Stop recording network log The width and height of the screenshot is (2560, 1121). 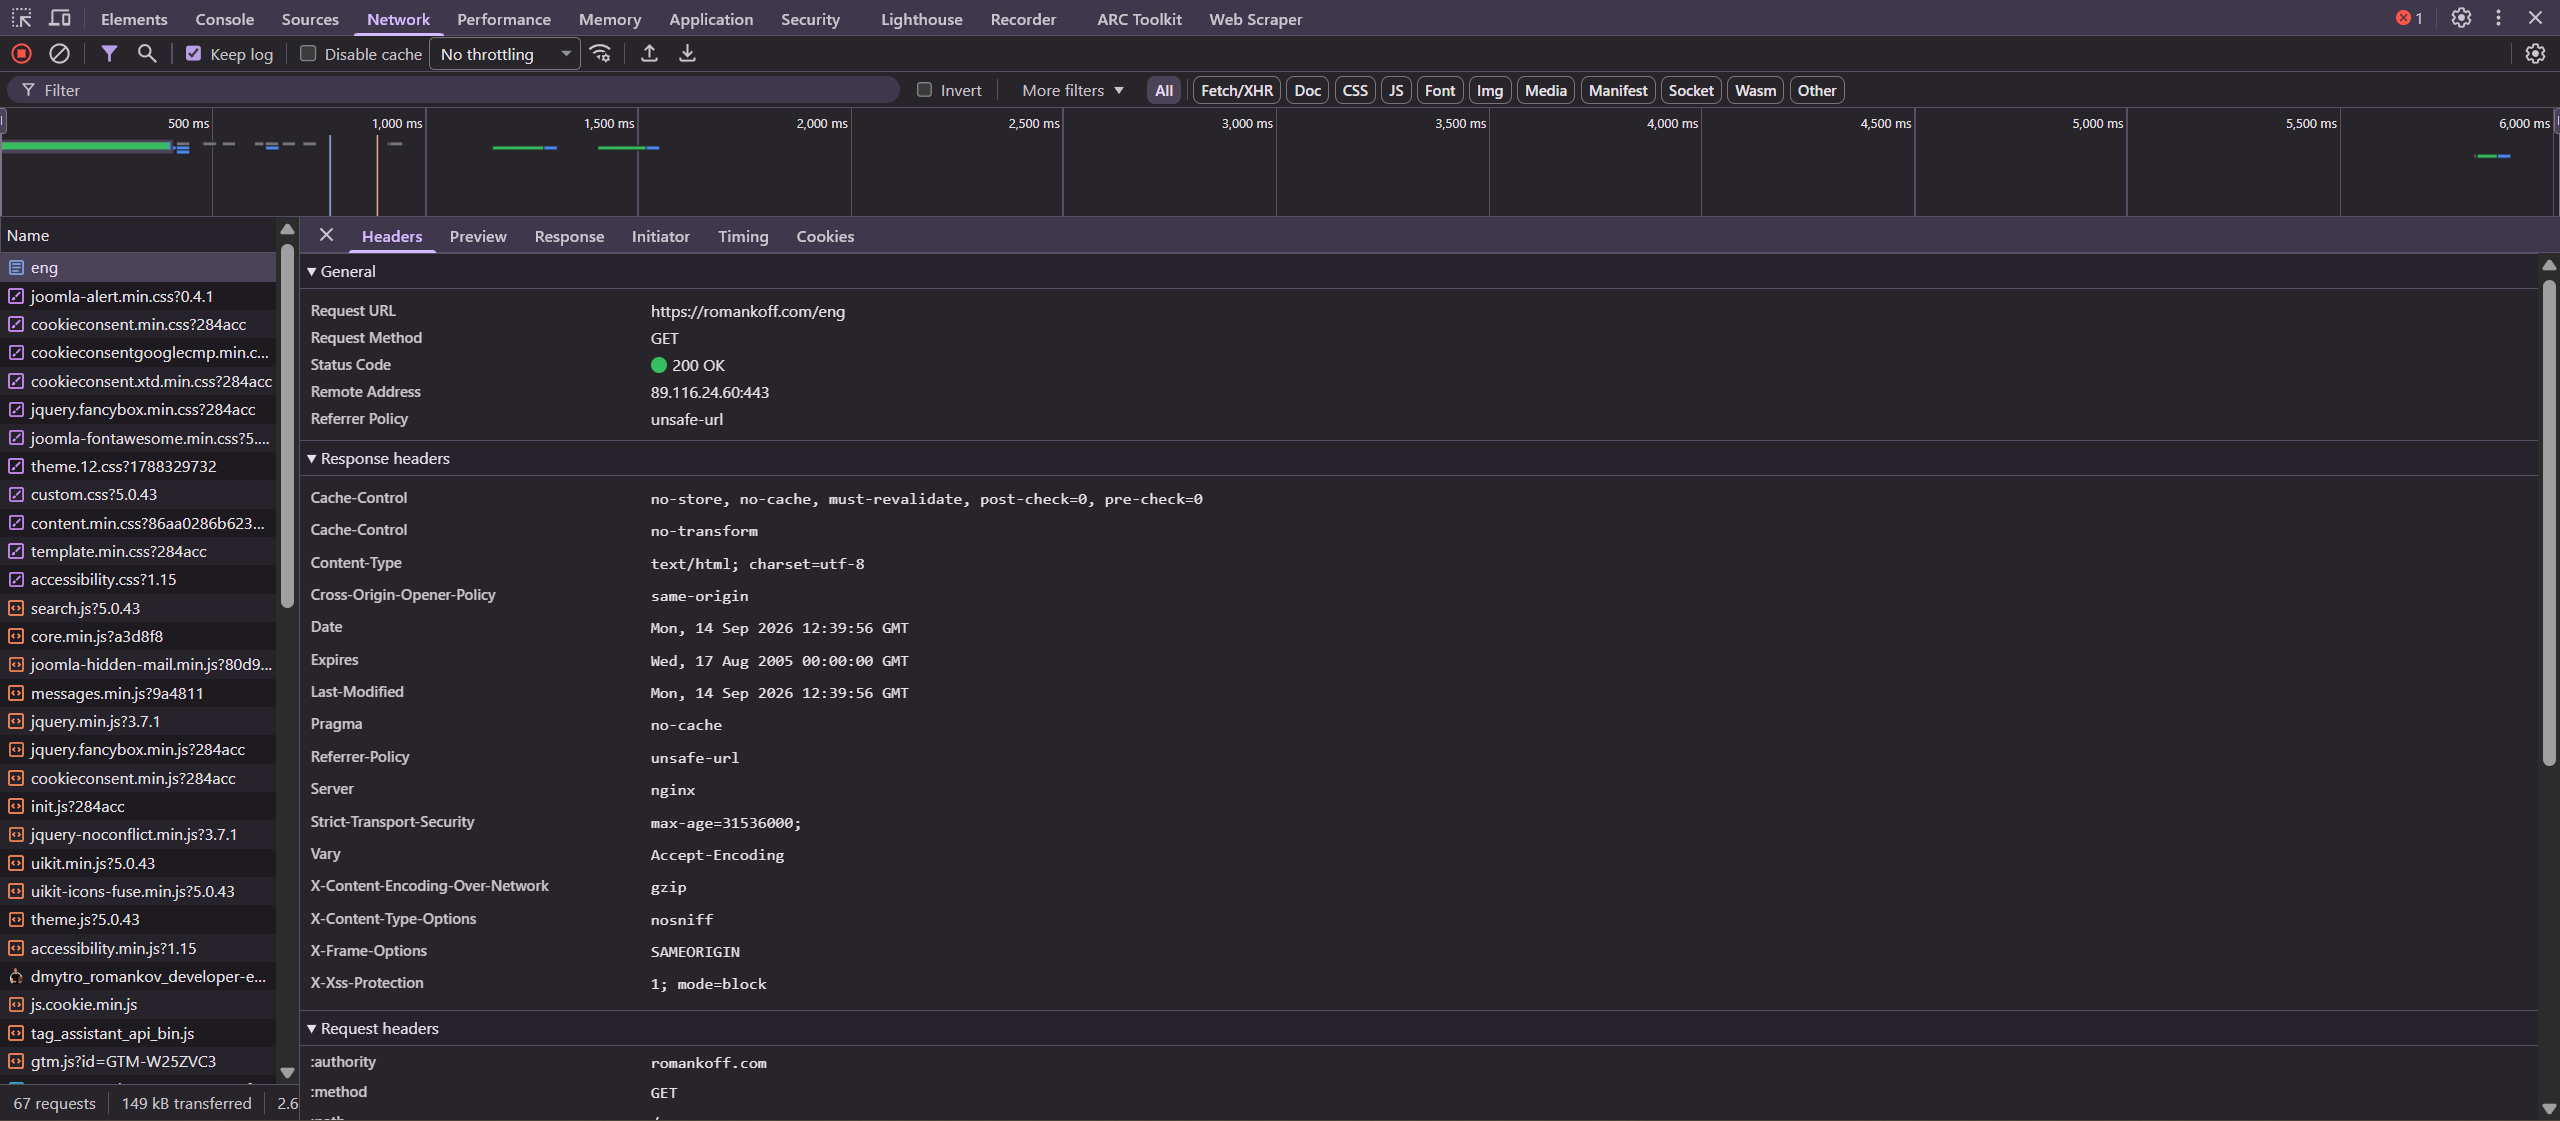[x=21, y=54]
